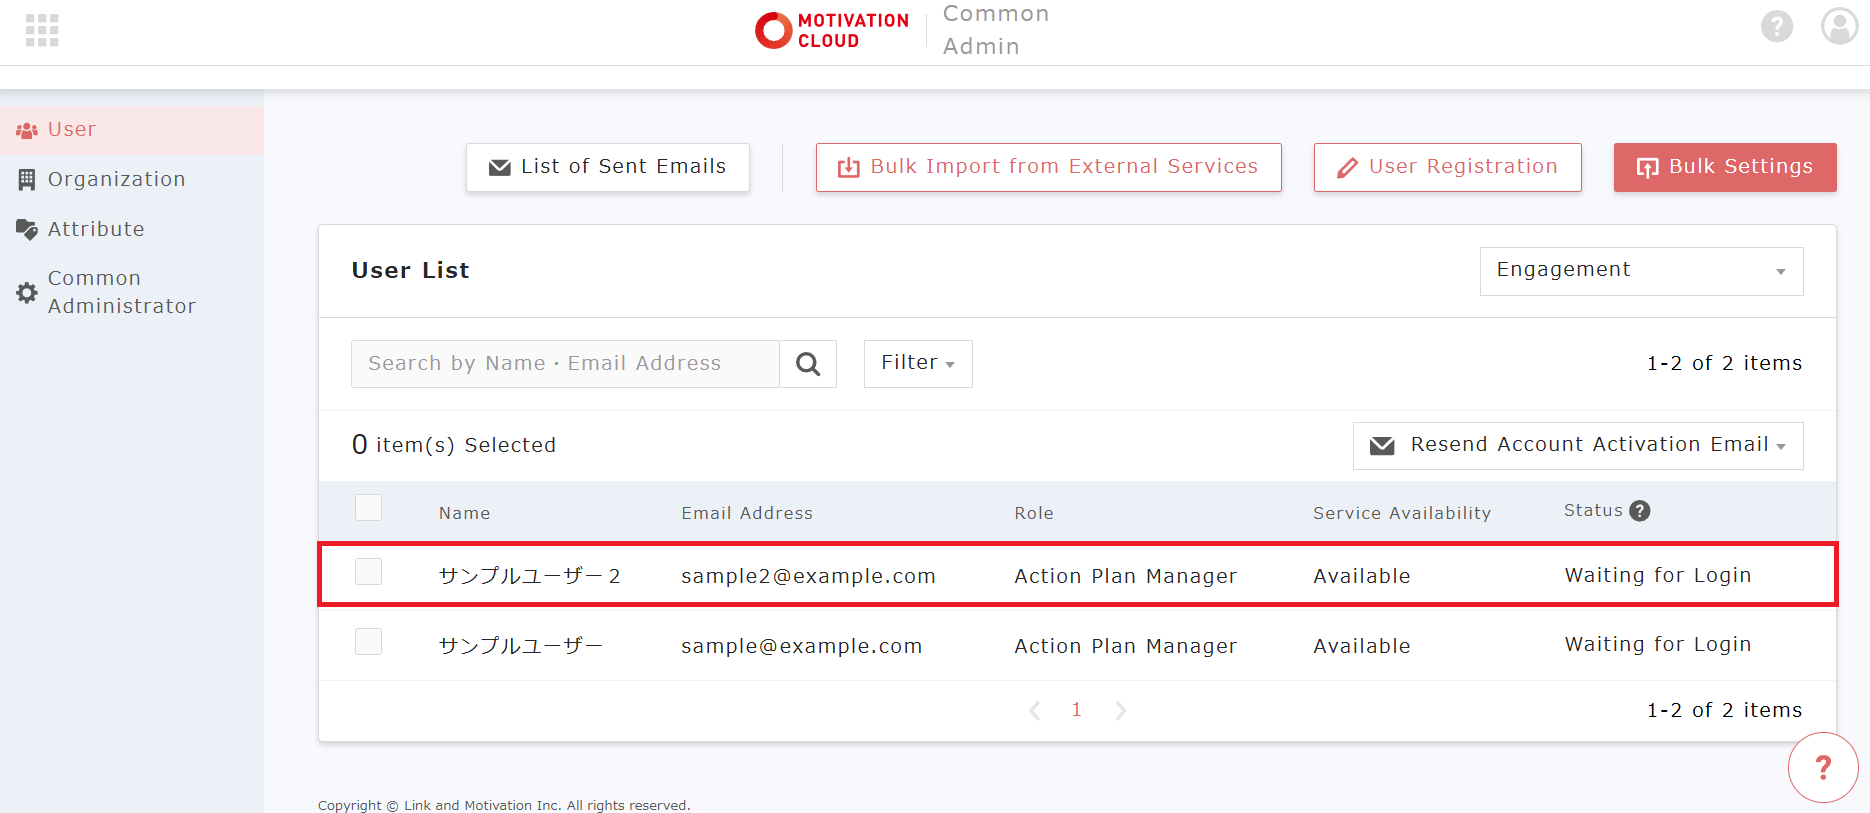The image size is (1870, 813).
Task: Check the box for sample2@example.com
Action: click(368, 572)
